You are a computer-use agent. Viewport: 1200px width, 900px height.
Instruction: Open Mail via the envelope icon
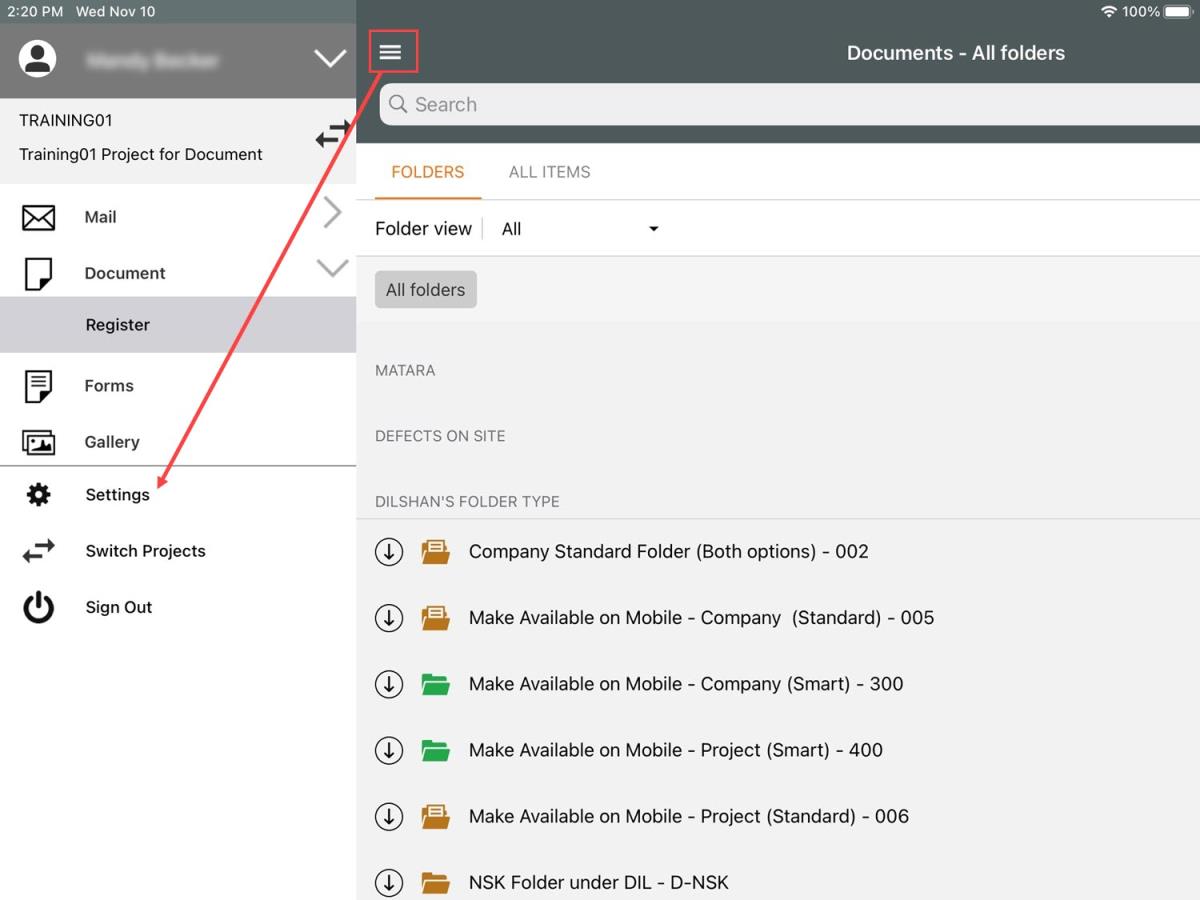[38, 217]
